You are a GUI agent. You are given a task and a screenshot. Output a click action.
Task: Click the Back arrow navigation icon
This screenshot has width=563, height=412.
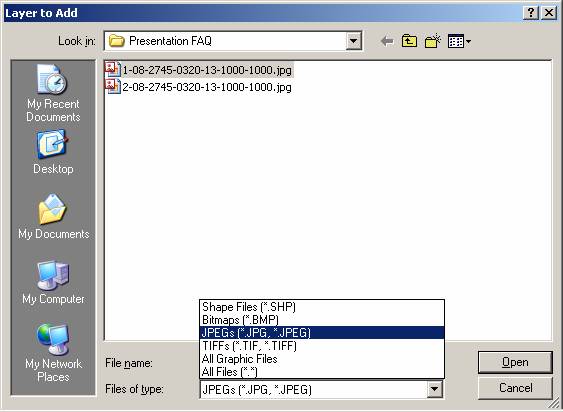(x=387, y=41)
